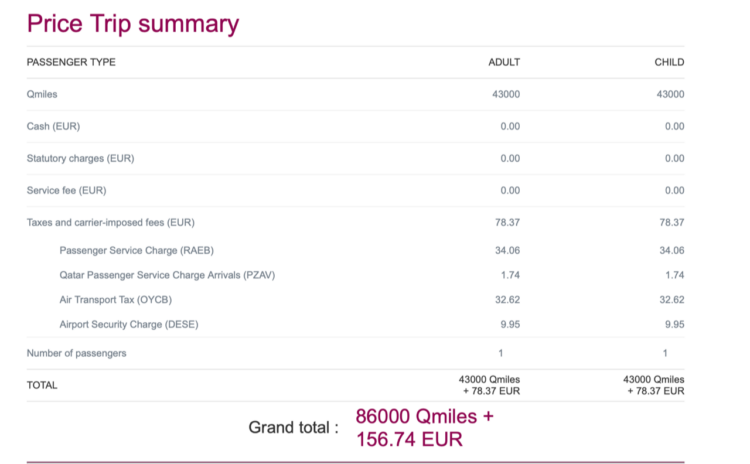Click adult PZAV charge 1.74
Viewport: 750px width, 464px height.
(510, 275)
